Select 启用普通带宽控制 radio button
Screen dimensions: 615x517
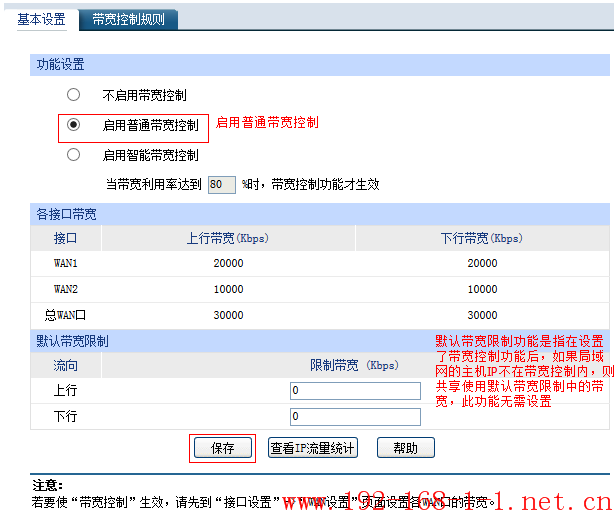73,125
